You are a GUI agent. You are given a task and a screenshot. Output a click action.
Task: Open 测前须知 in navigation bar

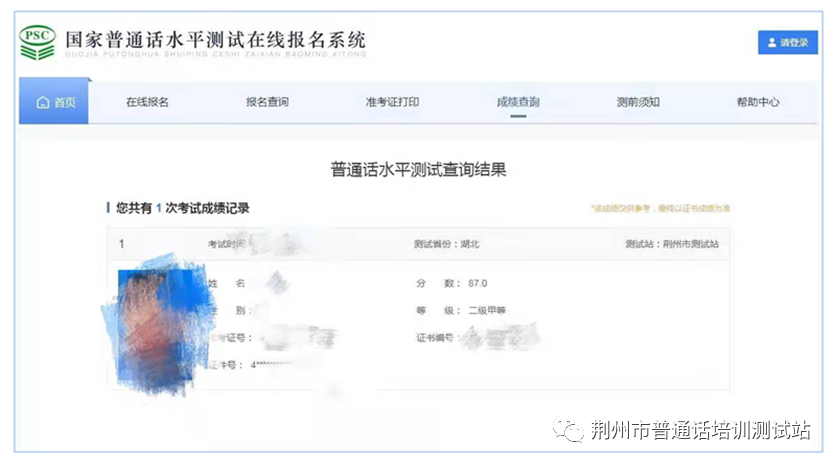(638, 102)
